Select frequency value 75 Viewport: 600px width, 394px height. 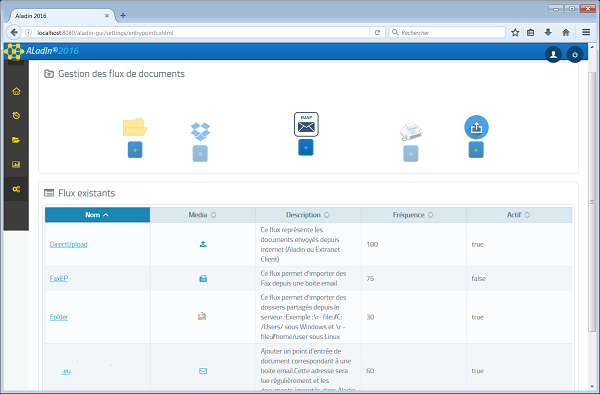(370, 278)
